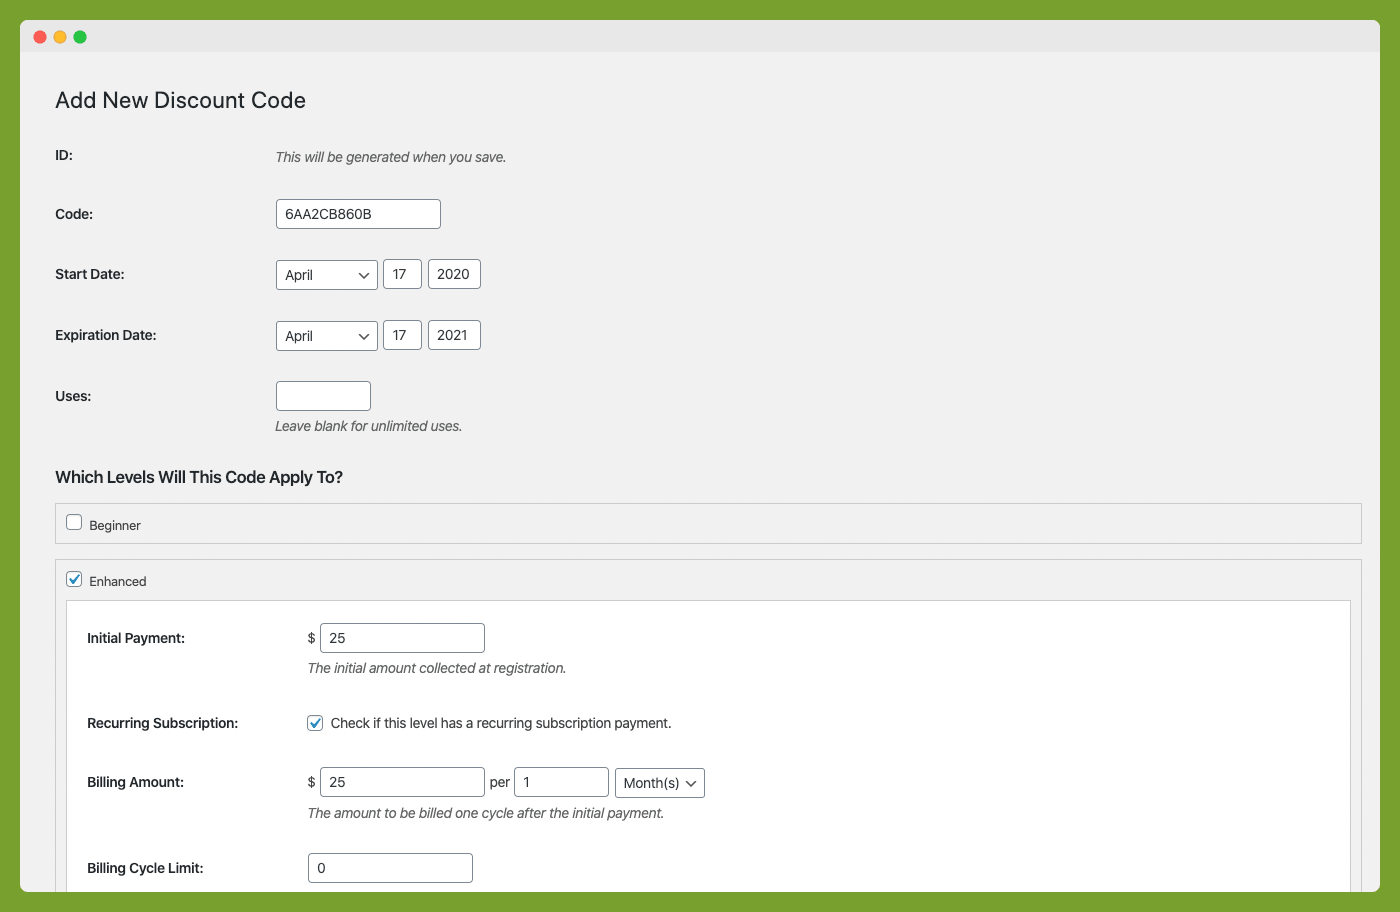
Task: Select the Expiration Date day field
Action: (402, 335)
